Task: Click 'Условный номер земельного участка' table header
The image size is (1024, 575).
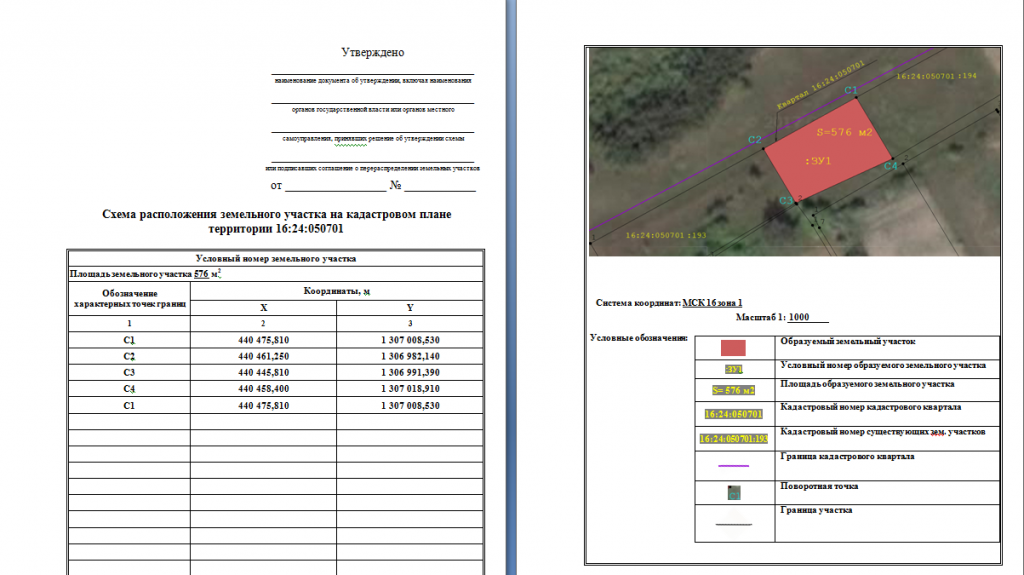Action: click(276, 259)
